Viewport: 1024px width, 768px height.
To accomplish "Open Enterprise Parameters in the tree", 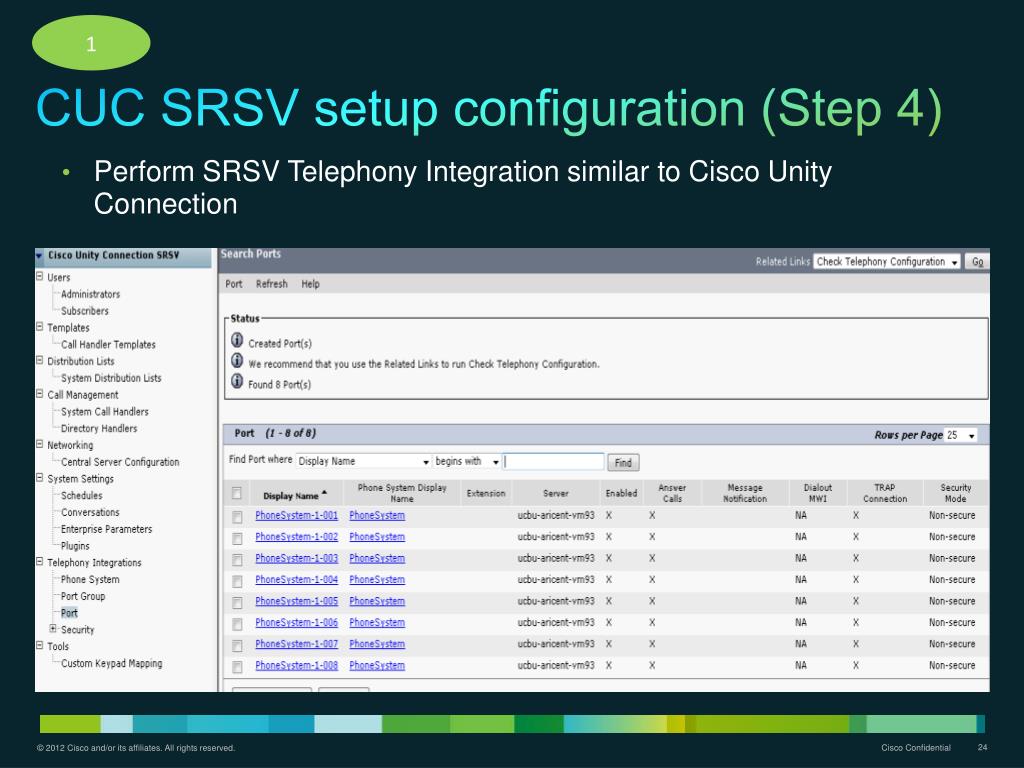I will (x=106, y=529).
